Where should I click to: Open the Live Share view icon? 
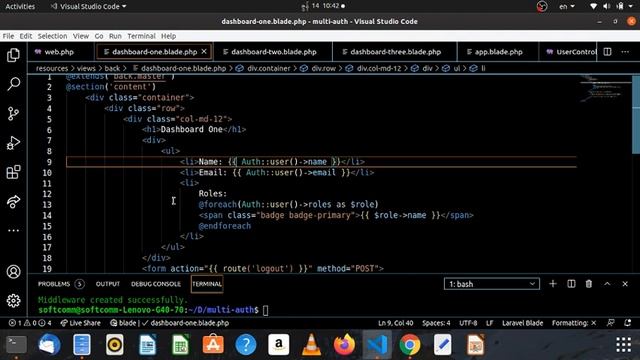tap(13, 202)
